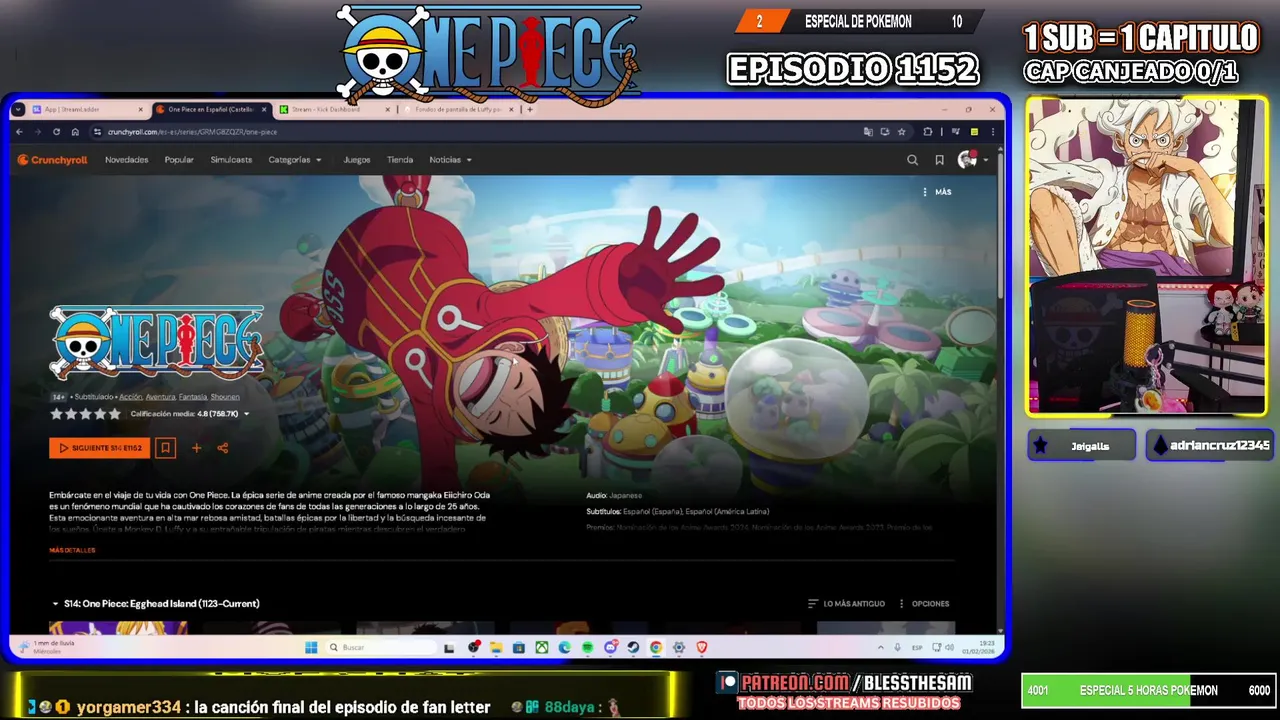The width and height of the screenshot is (1280, 720).
Task: Open the Aventura genre link
Action: pyautogui.click(x=160, y=397)
